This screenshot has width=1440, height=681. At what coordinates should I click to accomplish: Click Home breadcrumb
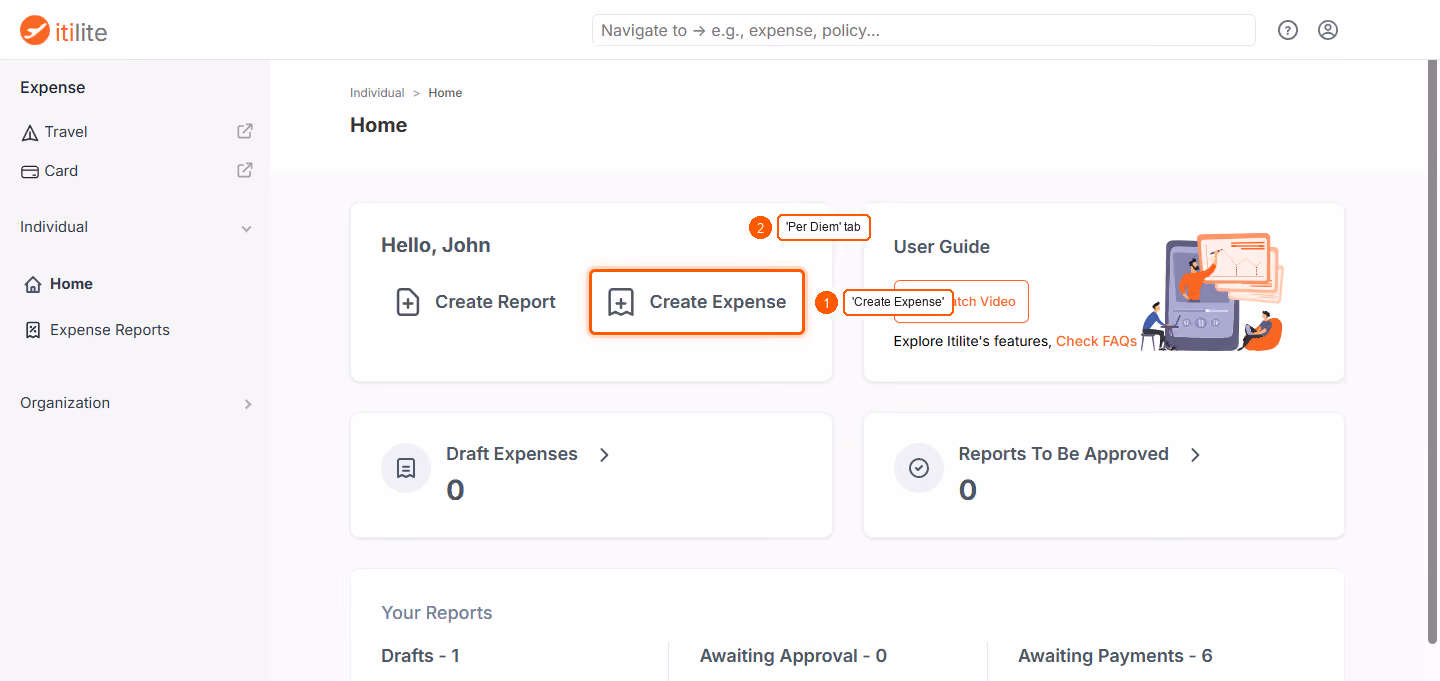(x=445, y=93)
